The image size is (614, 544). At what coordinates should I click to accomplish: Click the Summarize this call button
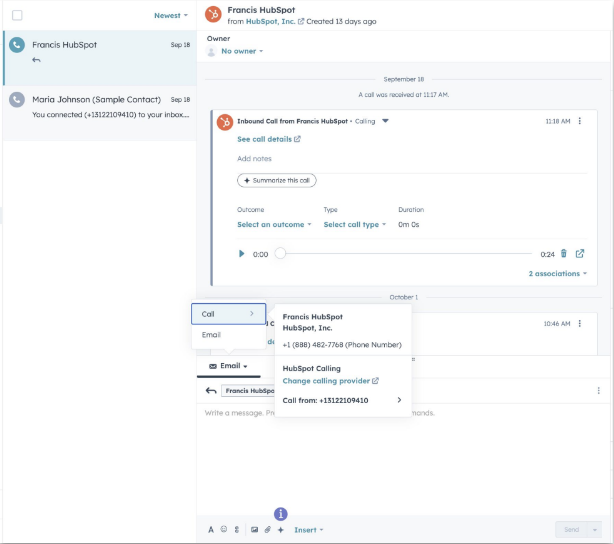coord(276,181)
